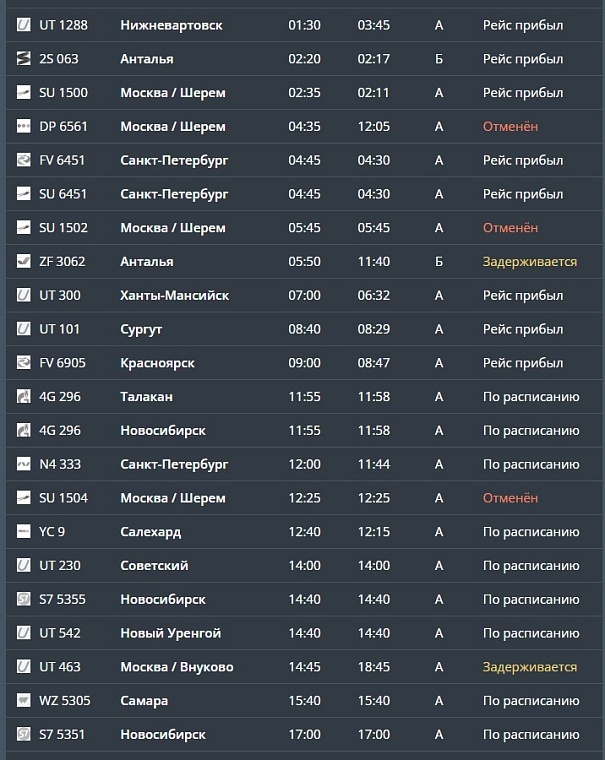
Task: Click the UTair logo beside UT 542
Action: click(23, 633)
